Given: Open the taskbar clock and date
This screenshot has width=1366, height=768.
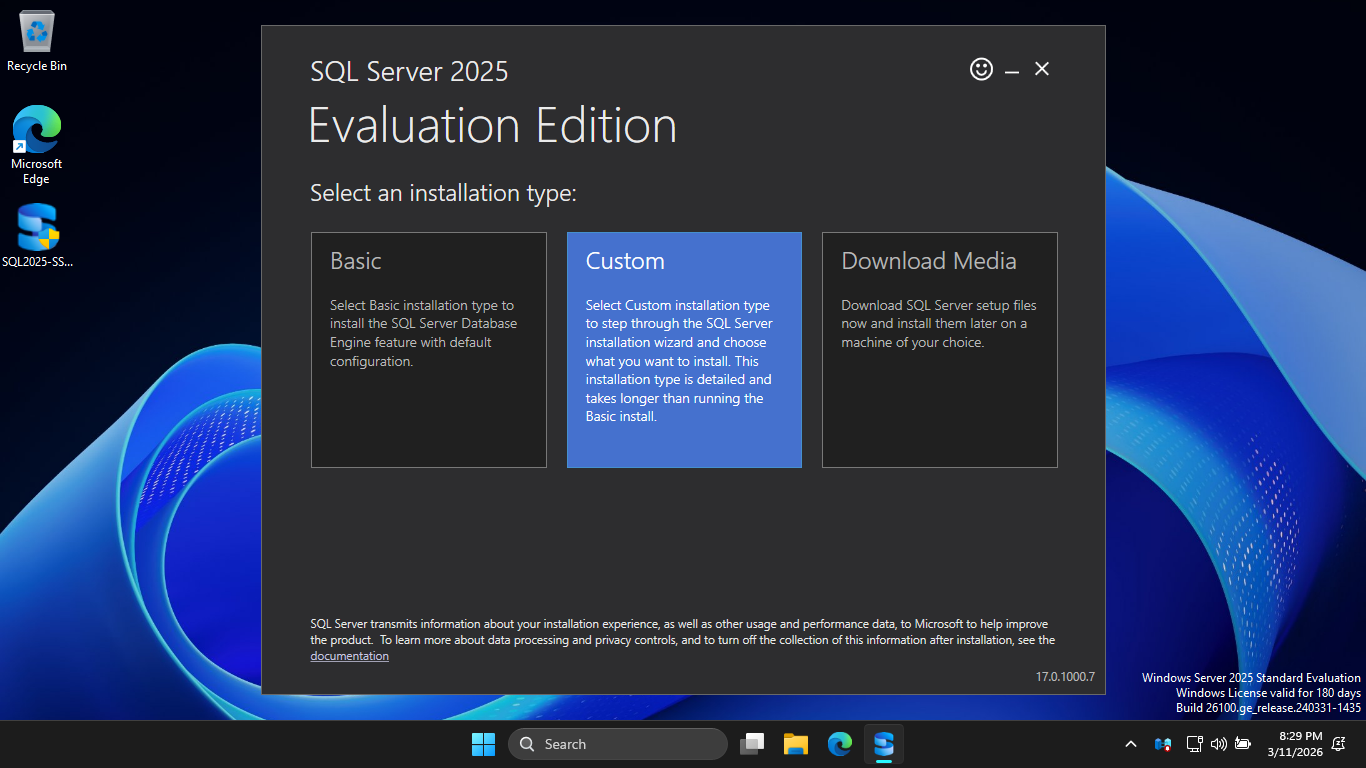Looking at the screenshot, I should click(x=1300, y=743).
